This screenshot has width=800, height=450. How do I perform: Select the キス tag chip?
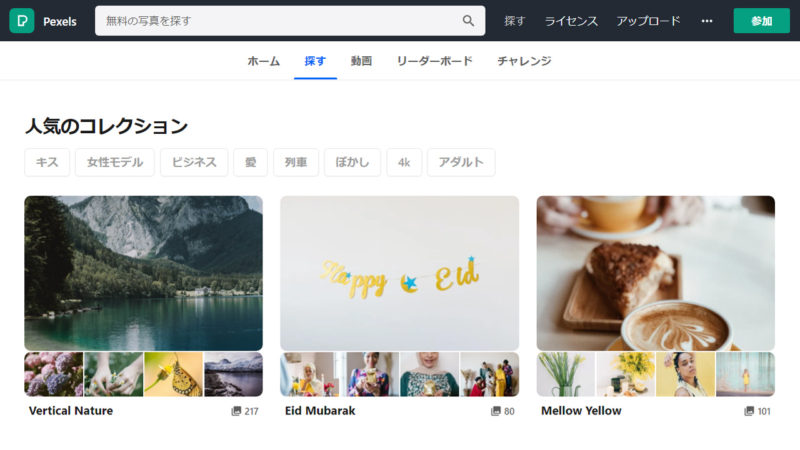pyautogui.click(x=47, y=162)
